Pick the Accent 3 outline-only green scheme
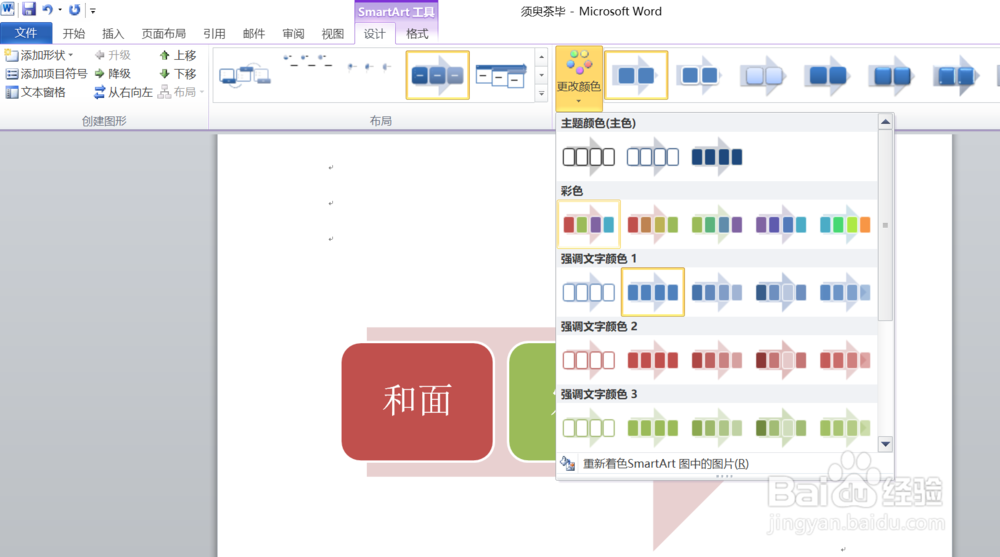 589,427
